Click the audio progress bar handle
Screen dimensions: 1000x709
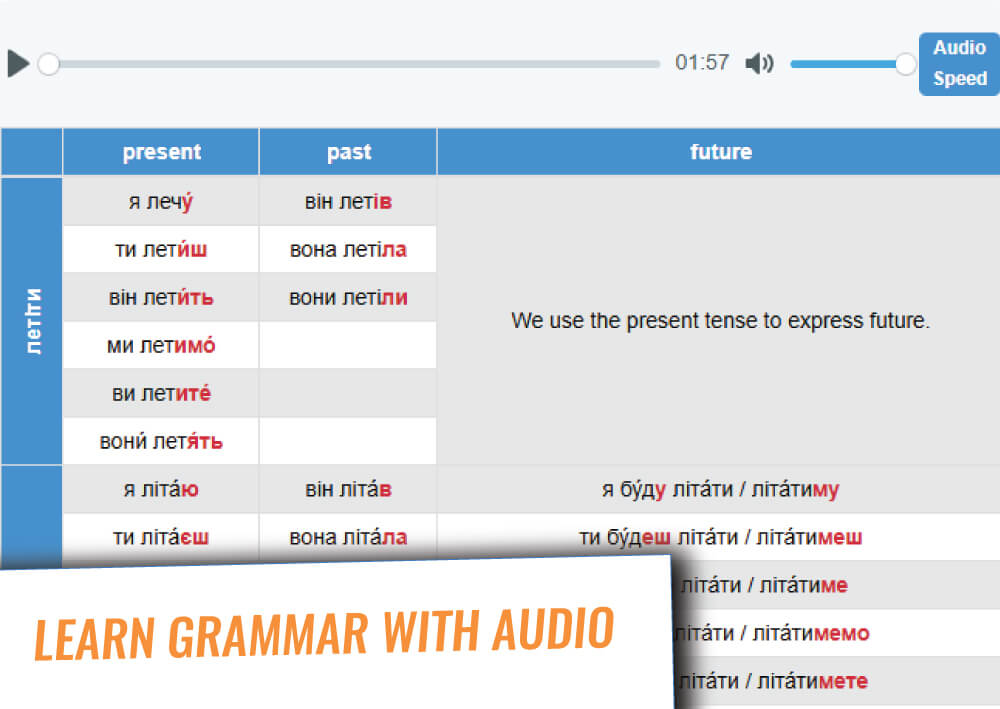tap(48, 64)
